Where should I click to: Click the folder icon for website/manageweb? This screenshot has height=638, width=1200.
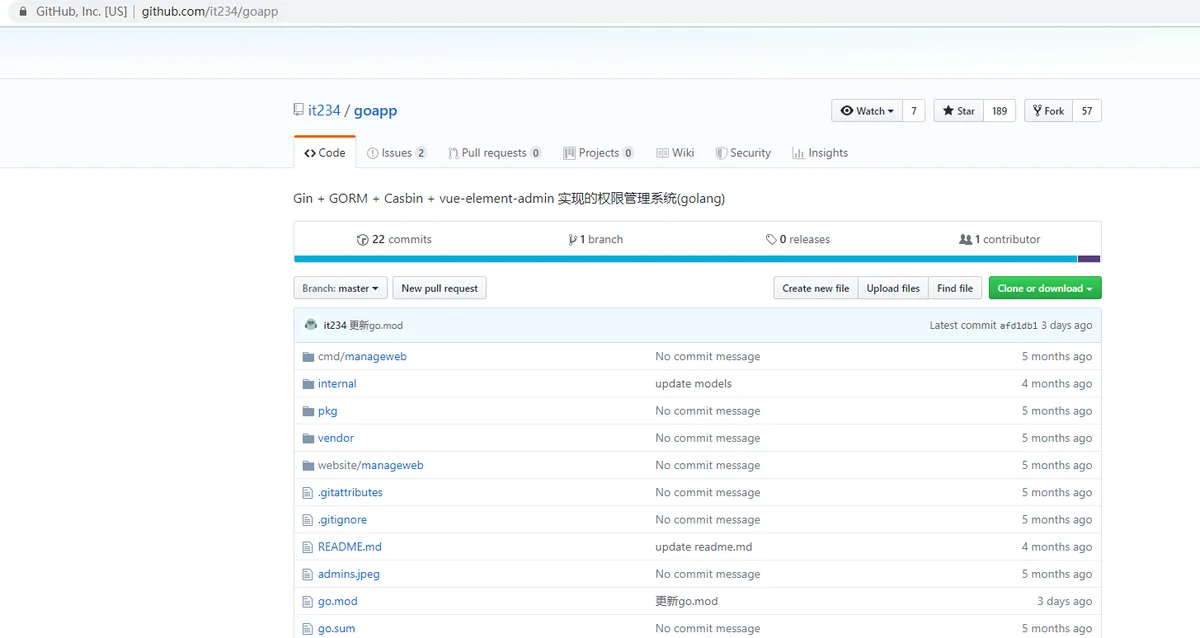click(x=309, y=465)
